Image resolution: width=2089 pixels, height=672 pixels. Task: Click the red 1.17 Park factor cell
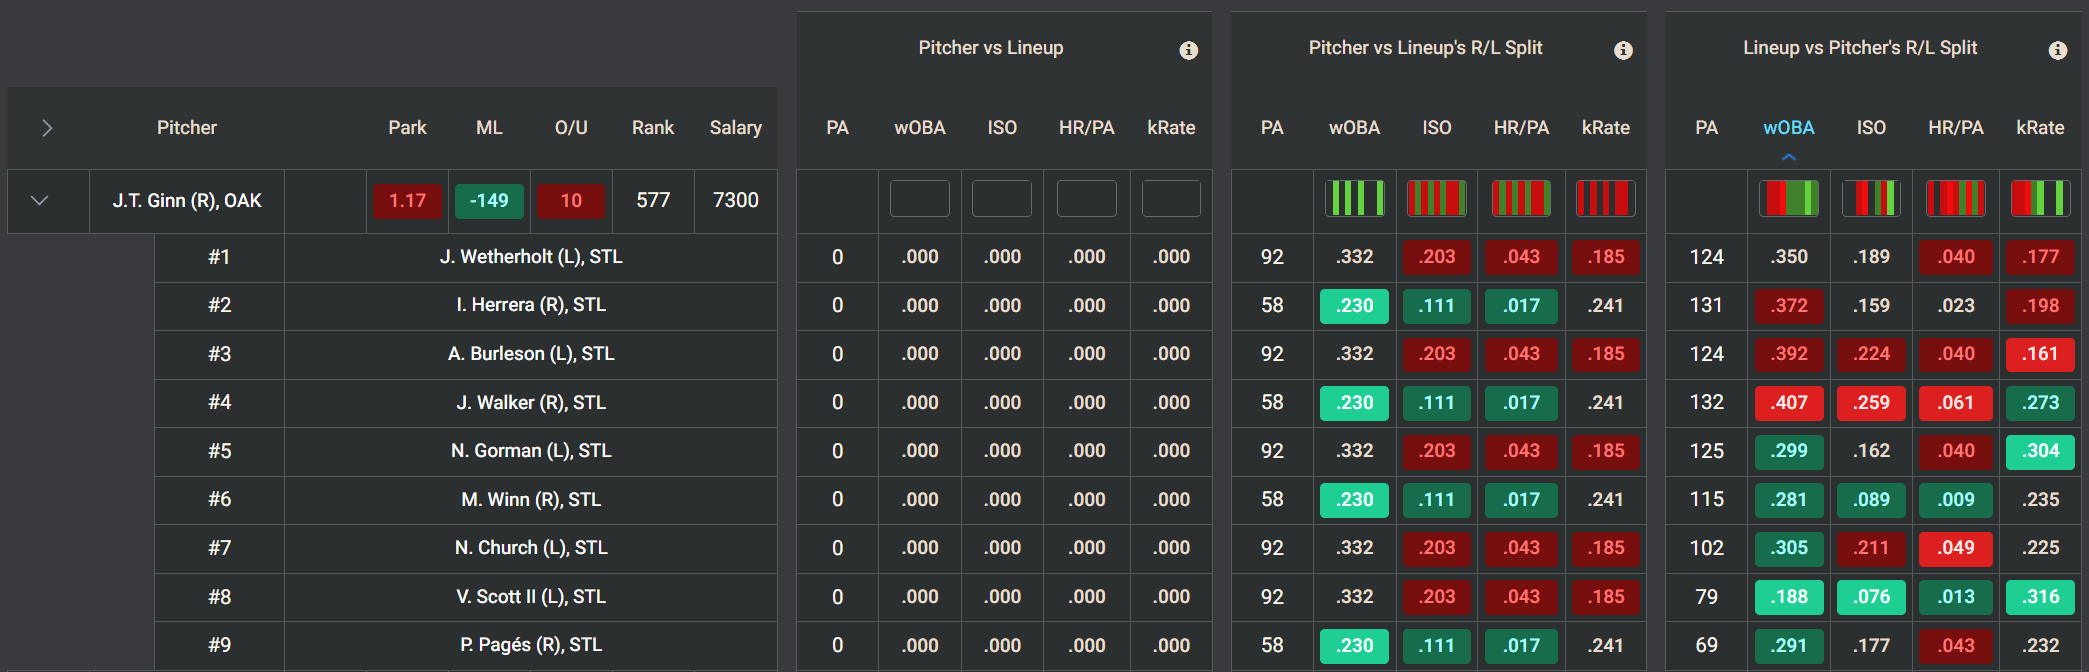click(407, 200)
